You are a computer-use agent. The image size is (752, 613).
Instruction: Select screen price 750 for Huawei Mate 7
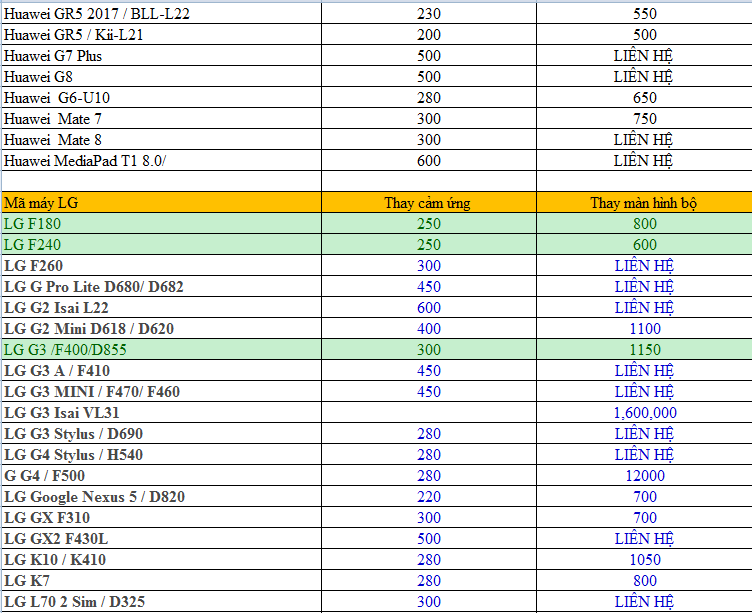(644, 118)
